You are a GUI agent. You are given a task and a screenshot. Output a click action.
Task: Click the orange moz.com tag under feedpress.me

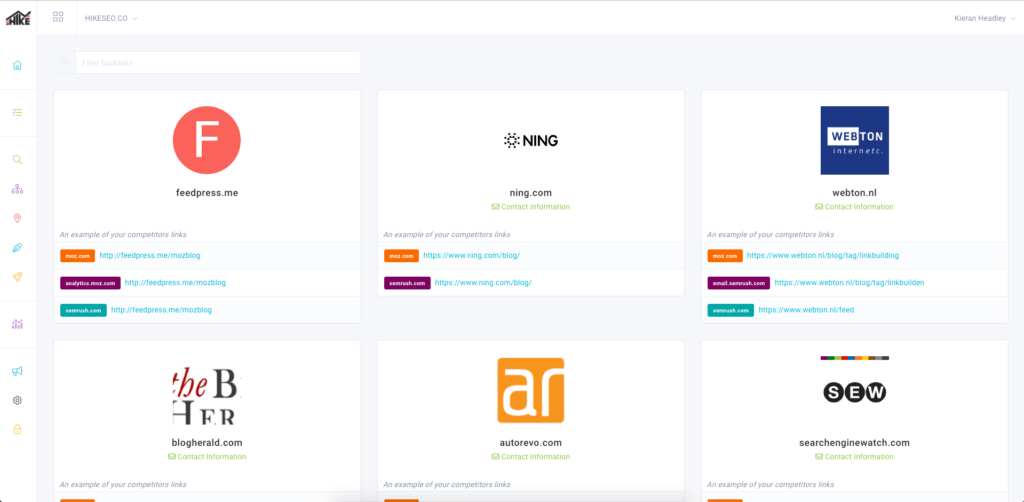(x=78, y=256)
